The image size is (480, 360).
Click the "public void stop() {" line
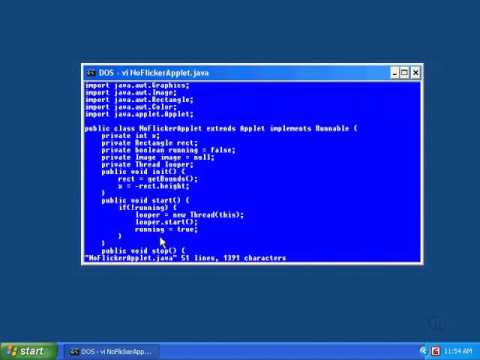143,251
